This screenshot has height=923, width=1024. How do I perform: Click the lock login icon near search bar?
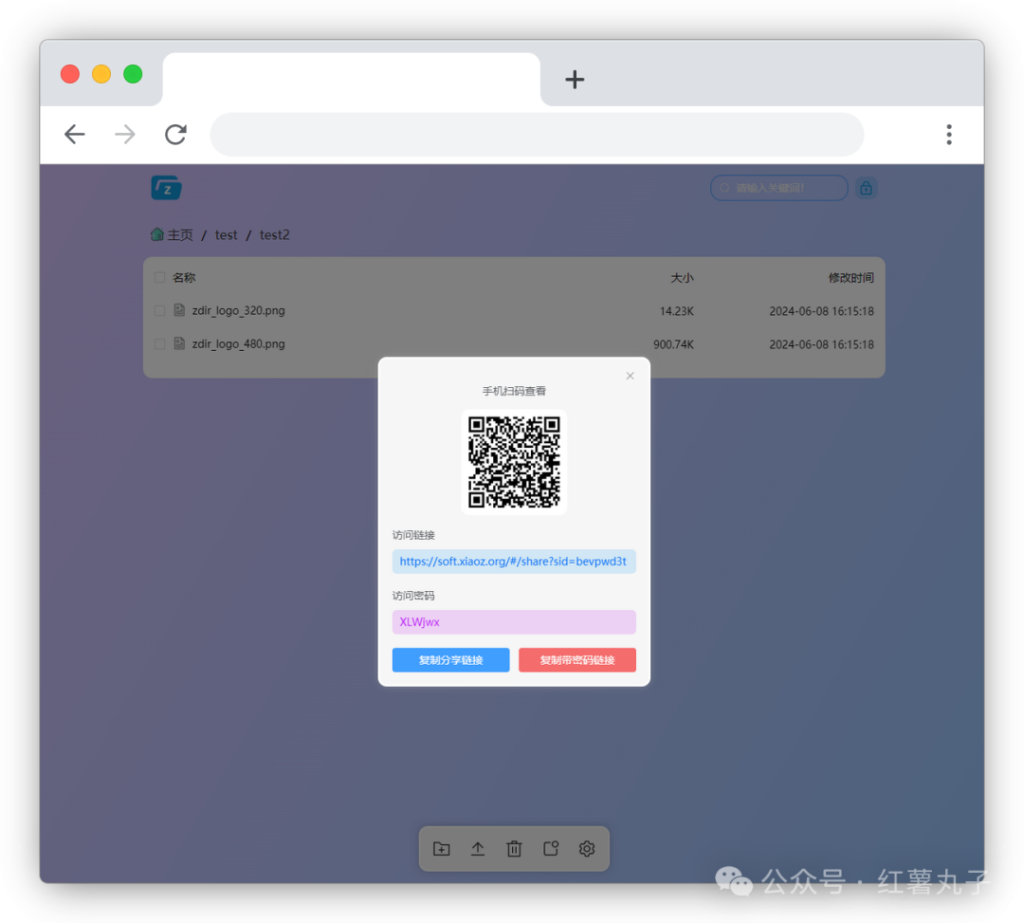pos(866,188)
